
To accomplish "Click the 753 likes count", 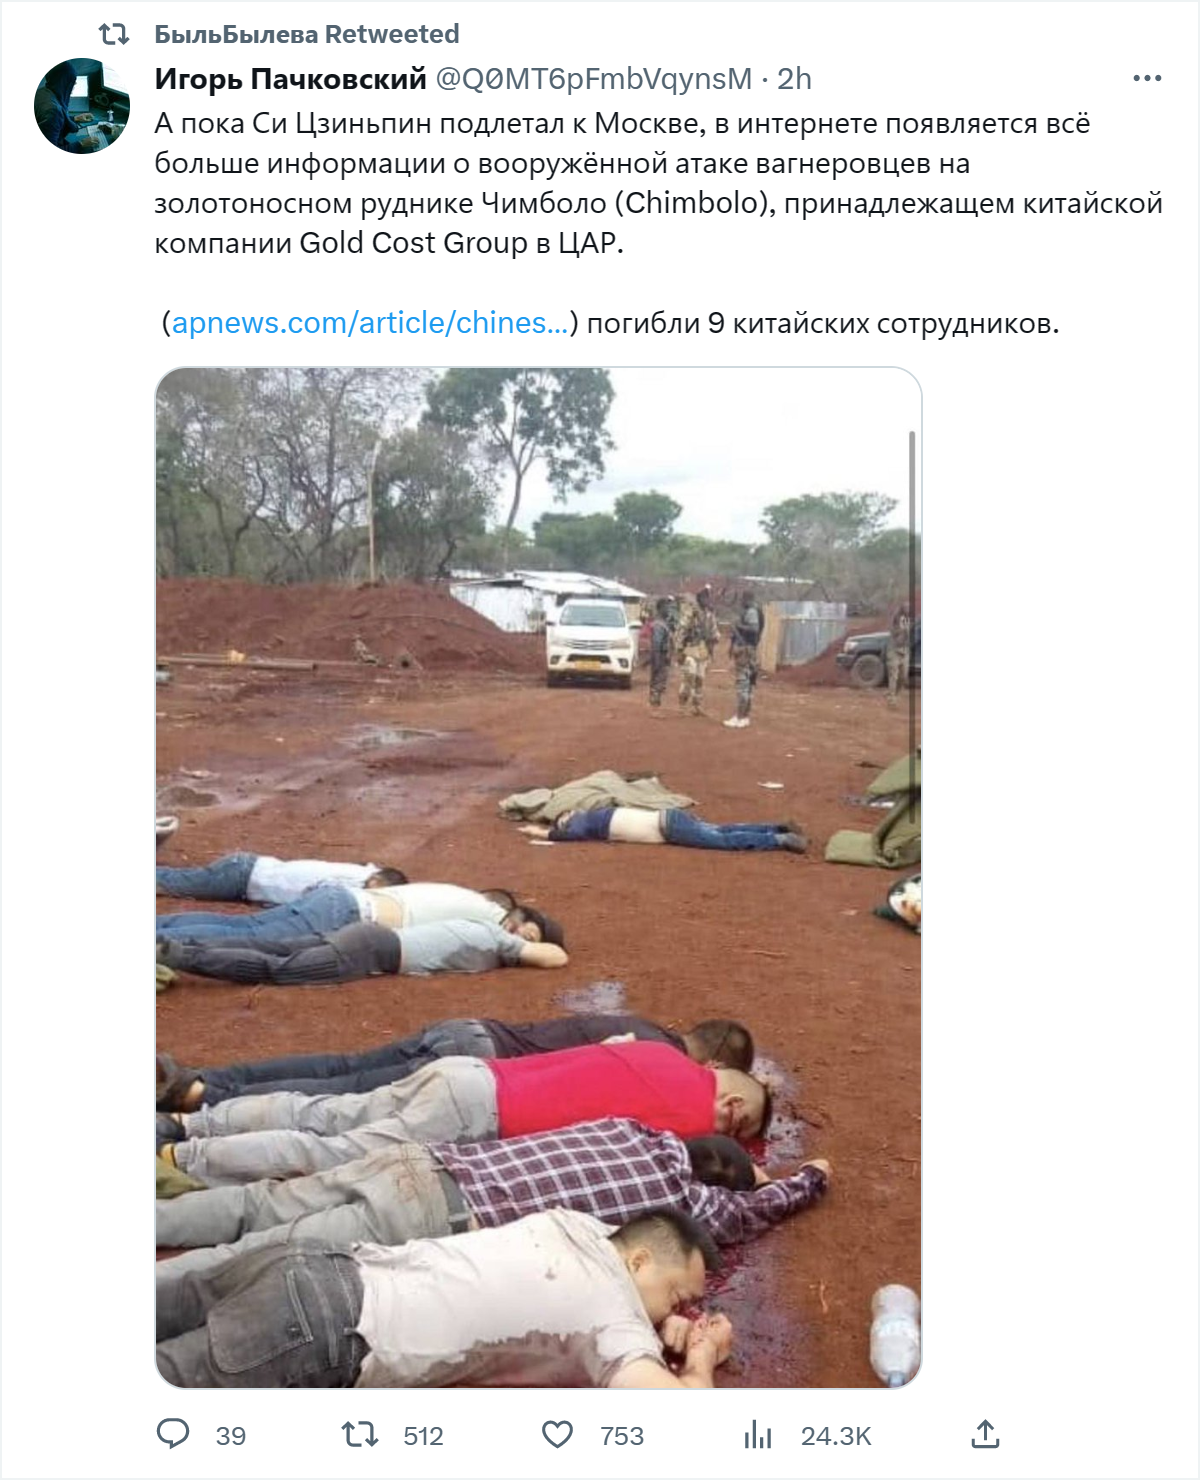I will [622, 1436].
